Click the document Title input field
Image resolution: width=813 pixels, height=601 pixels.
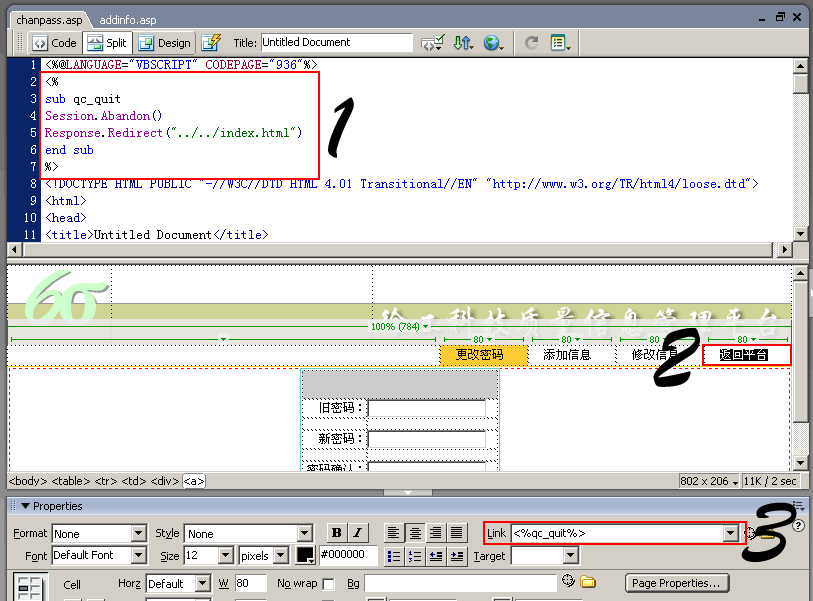click(x=336, y=43)
